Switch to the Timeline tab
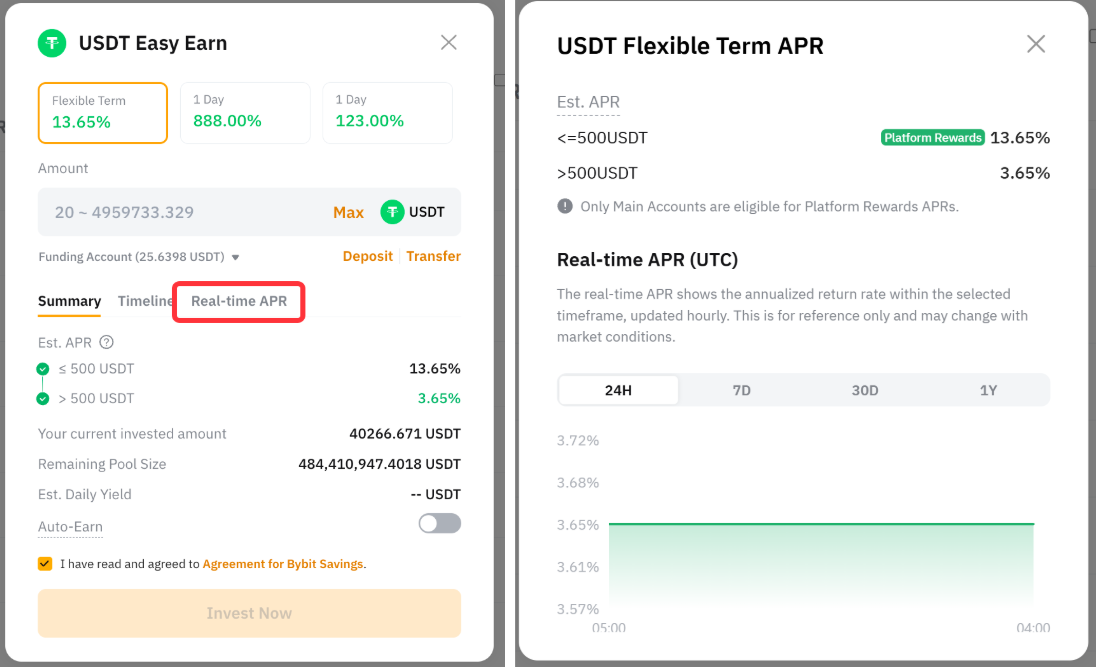This screenshot has height=667, width=1096. click(x=145, y=301)
